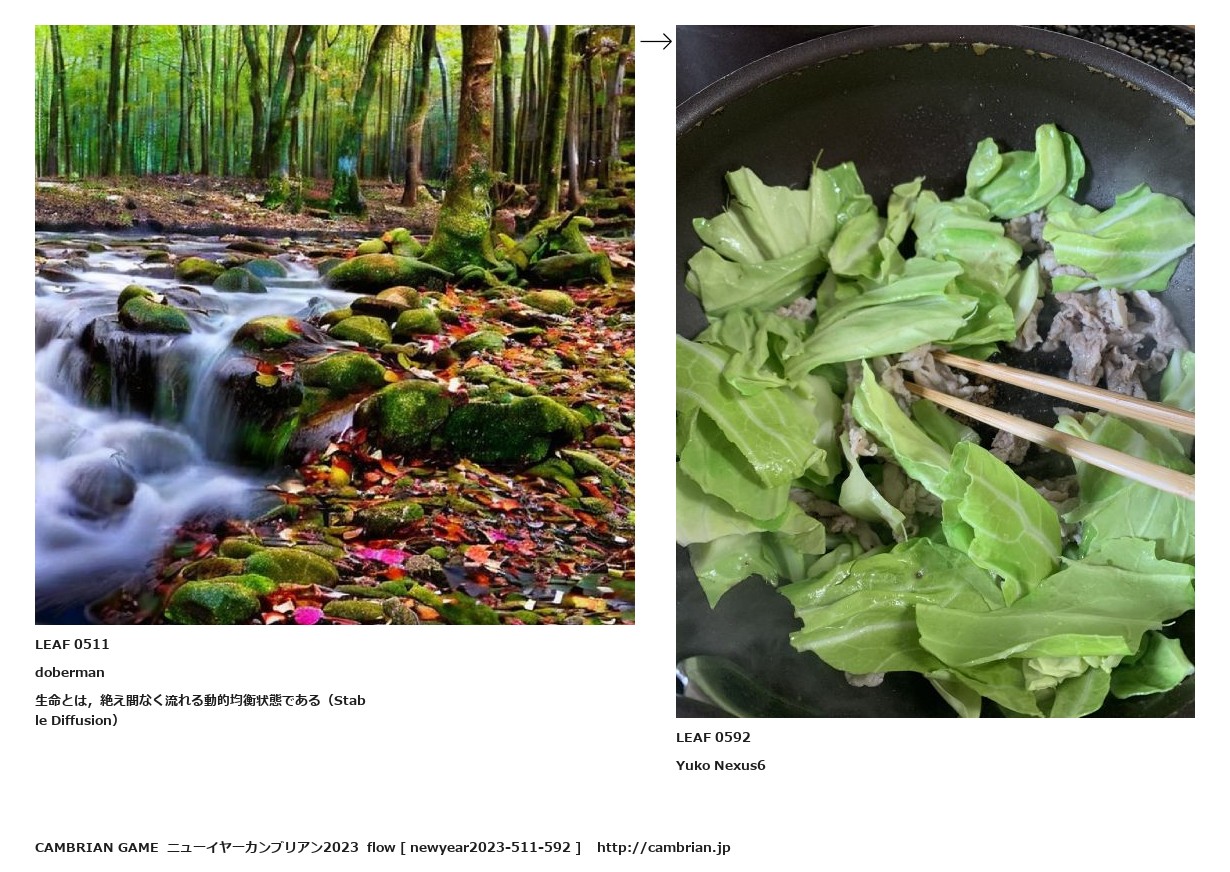1230x872 pixels.
Task: Select the Japanese caption under the forest image
Action: click(x=200, y=710)
